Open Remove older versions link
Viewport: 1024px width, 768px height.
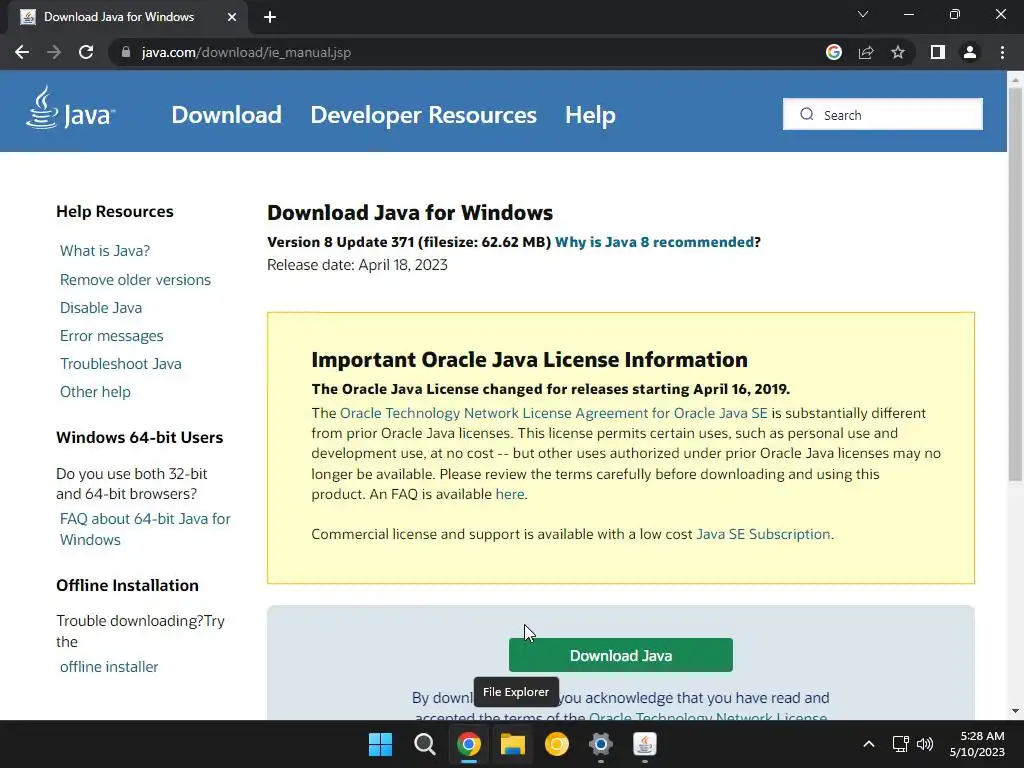click(135, 280)
